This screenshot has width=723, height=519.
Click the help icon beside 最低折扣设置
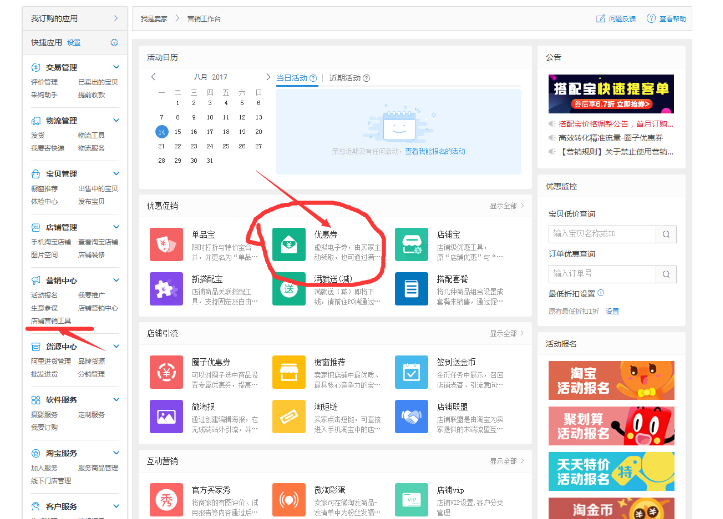point(600,293)
